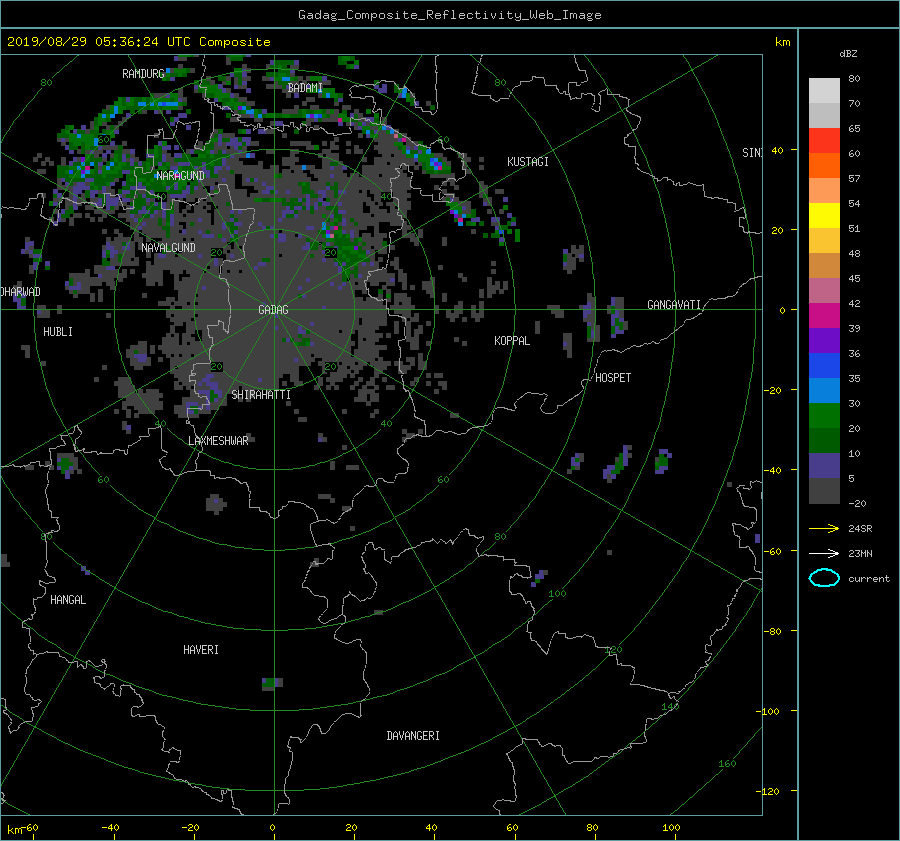
Task: Select the HUBLI town label
Action: tap(58, 332)
